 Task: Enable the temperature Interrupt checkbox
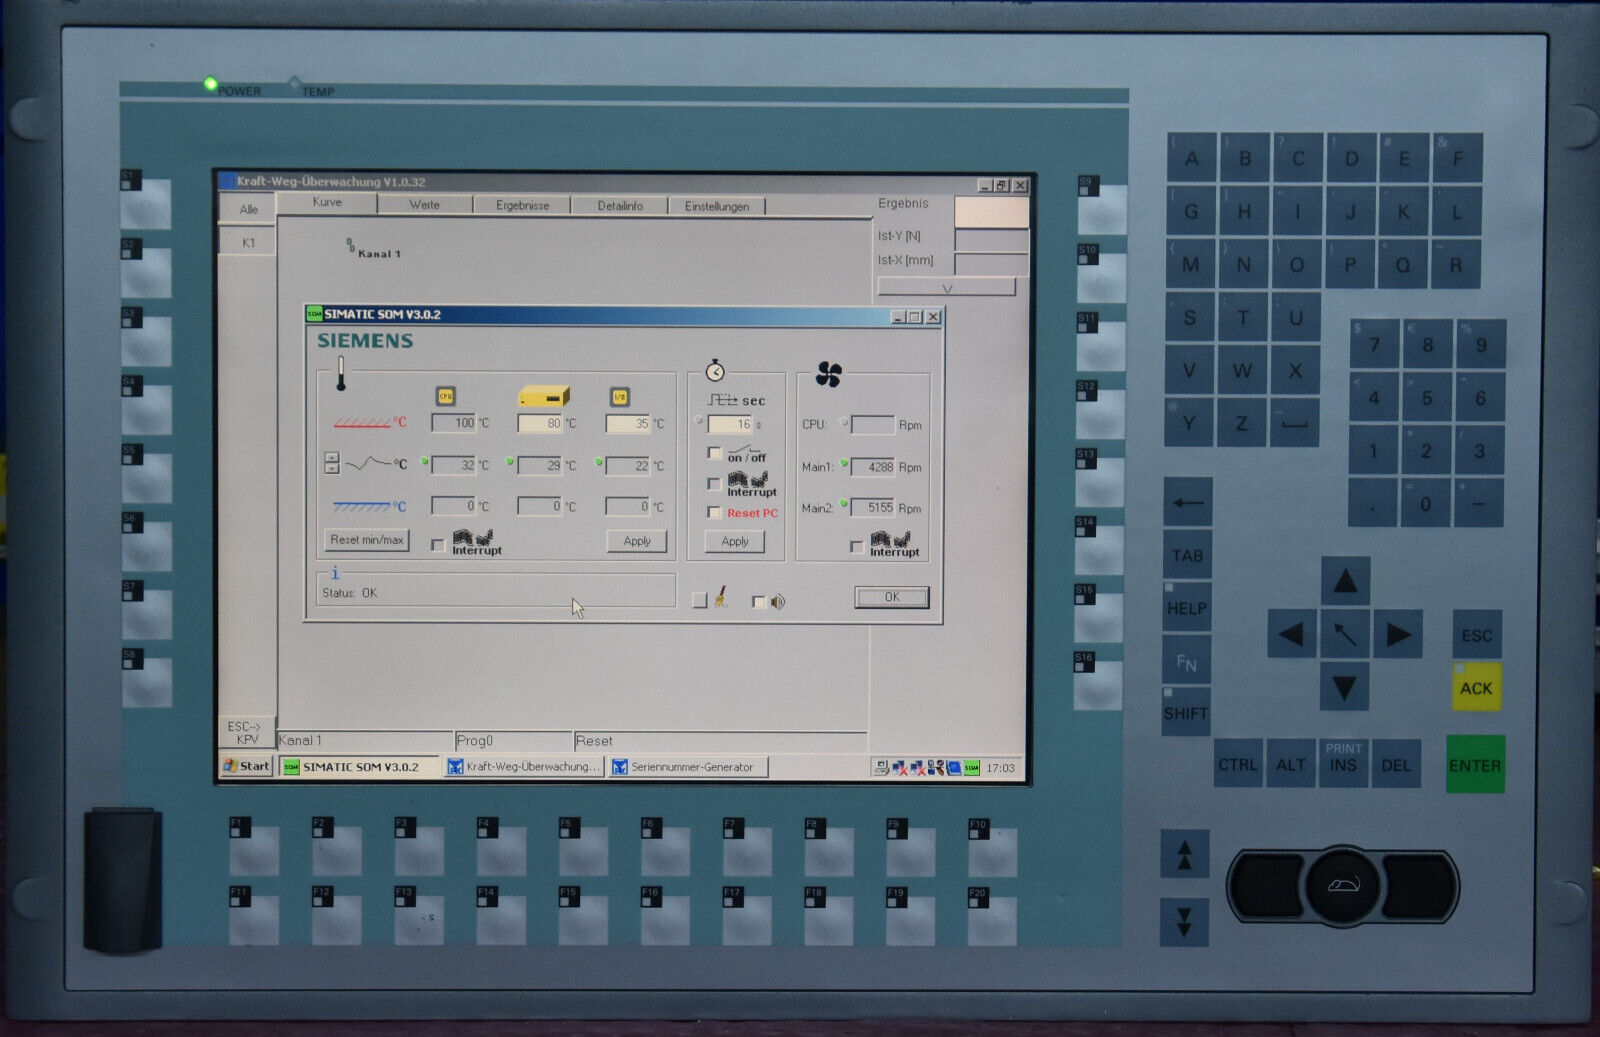coord(437,545)
